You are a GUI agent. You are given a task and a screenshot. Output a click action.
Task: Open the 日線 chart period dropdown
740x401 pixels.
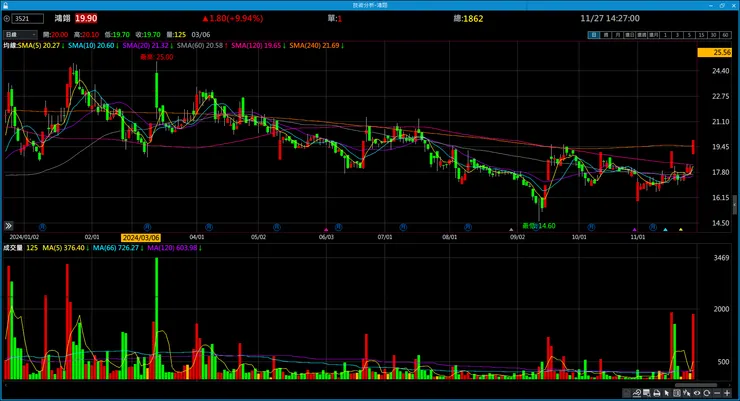tap(20, 34)
